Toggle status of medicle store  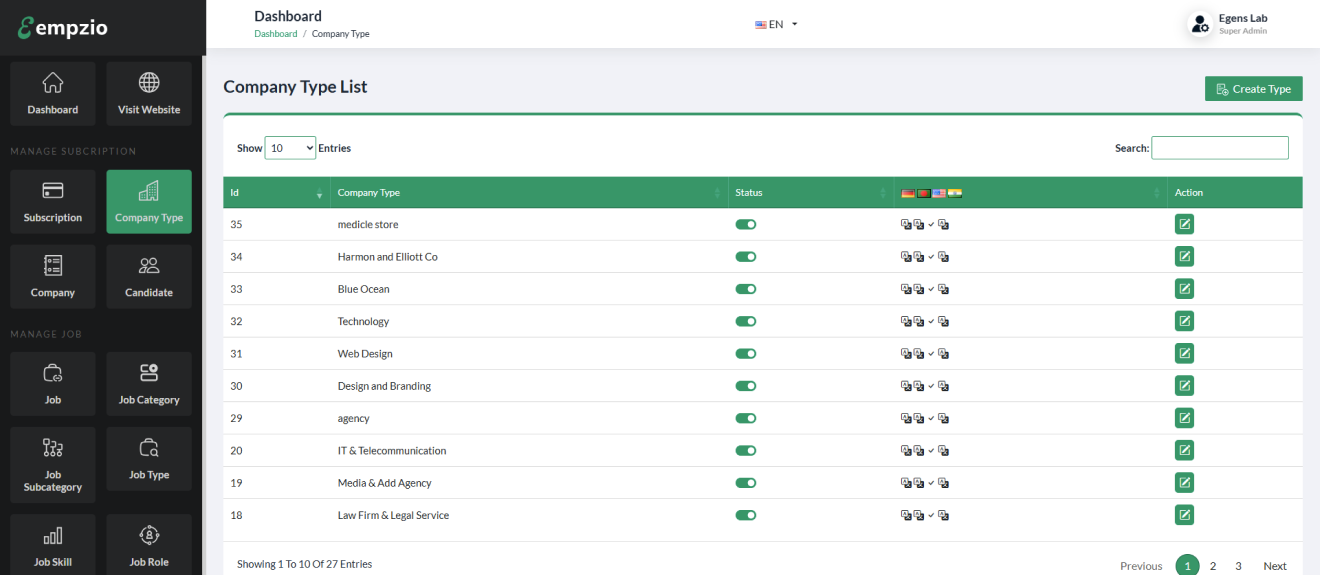[x=745, y=224]
